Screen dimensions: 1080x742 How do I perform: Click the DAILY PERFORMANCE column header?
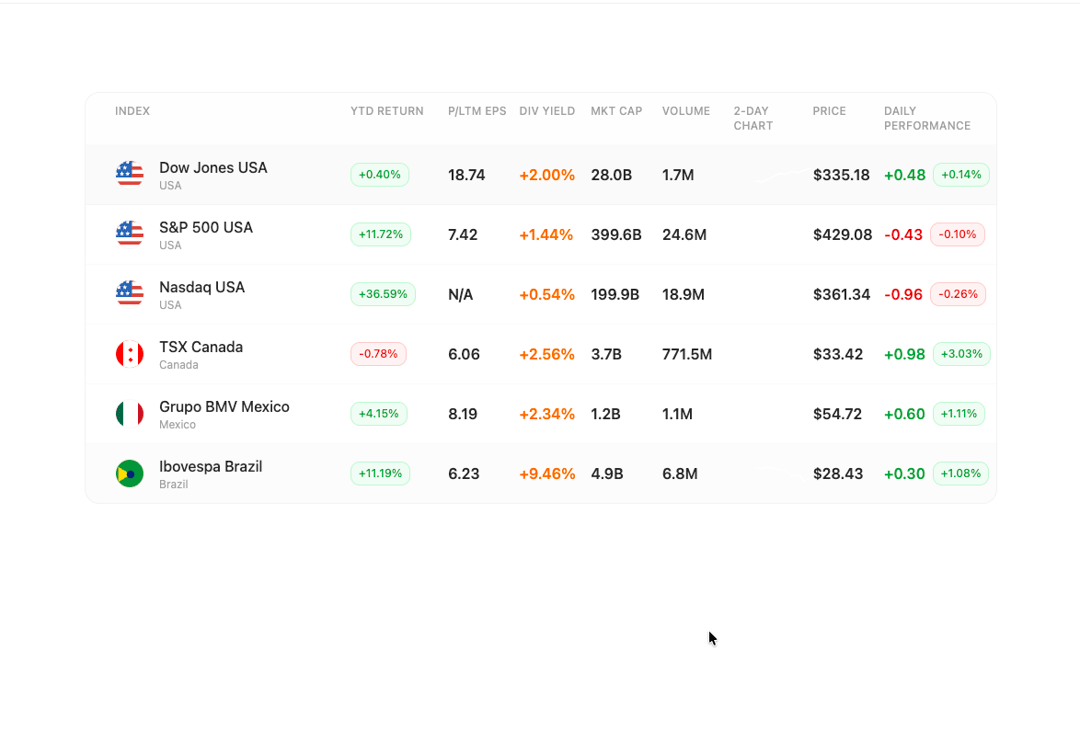[x=927, y=118]
